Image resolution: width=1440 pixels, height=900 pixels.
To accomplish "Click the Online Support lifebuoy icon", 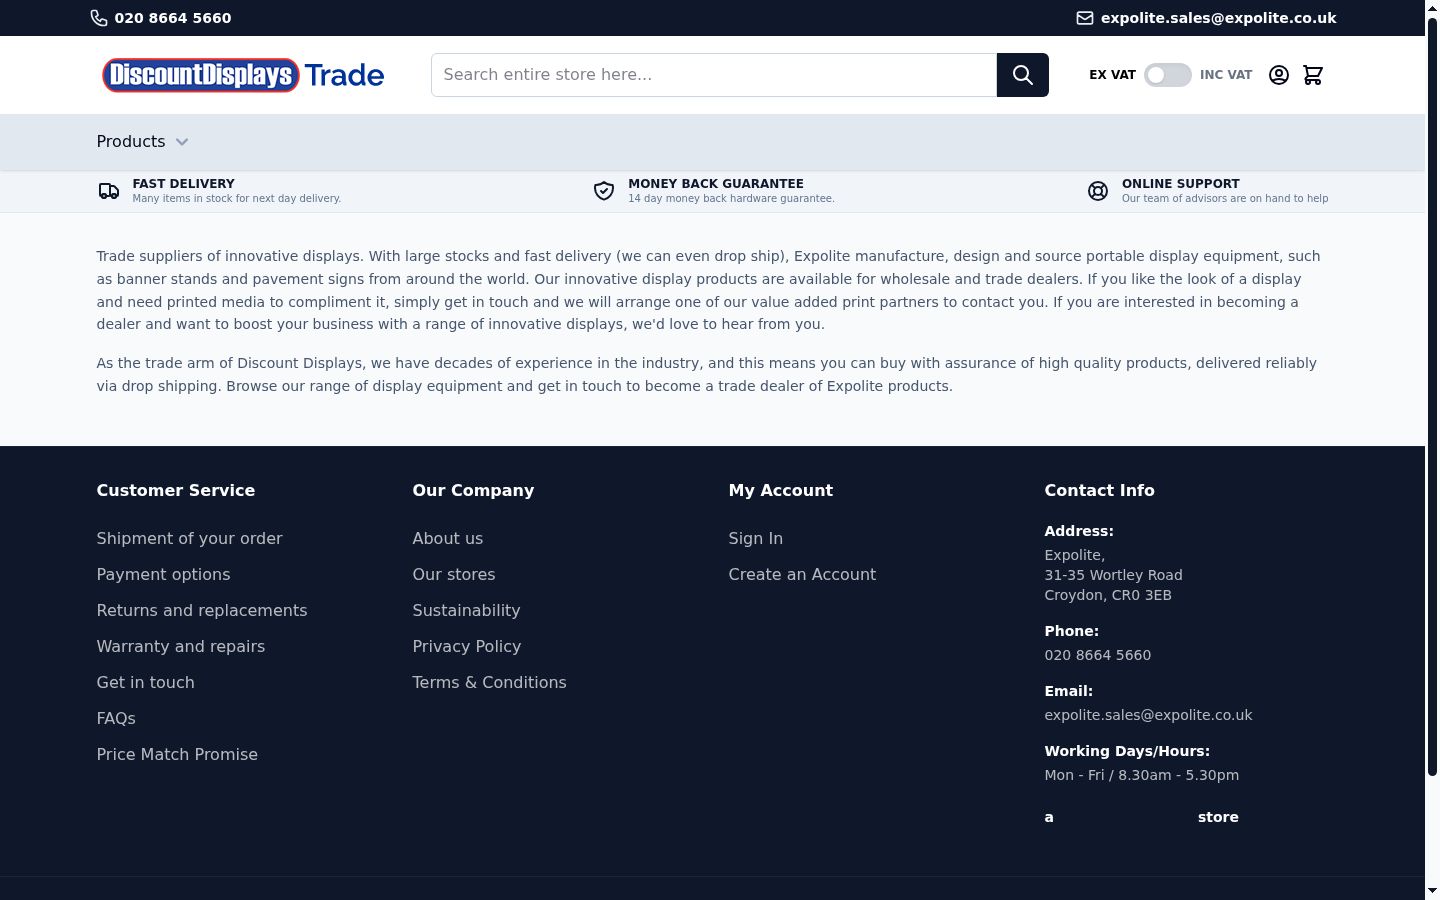I will 1098,191.
